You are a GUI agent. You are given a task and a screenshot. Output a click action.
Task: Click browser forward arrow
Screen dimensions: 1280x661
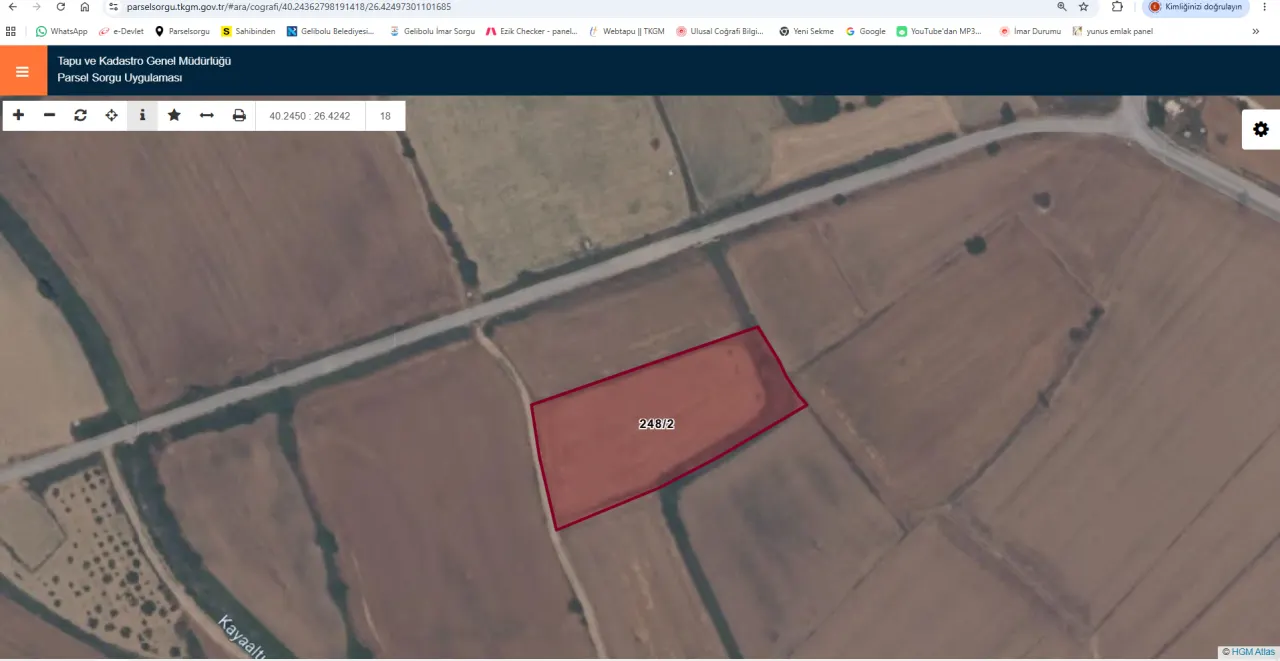point(37,7)
